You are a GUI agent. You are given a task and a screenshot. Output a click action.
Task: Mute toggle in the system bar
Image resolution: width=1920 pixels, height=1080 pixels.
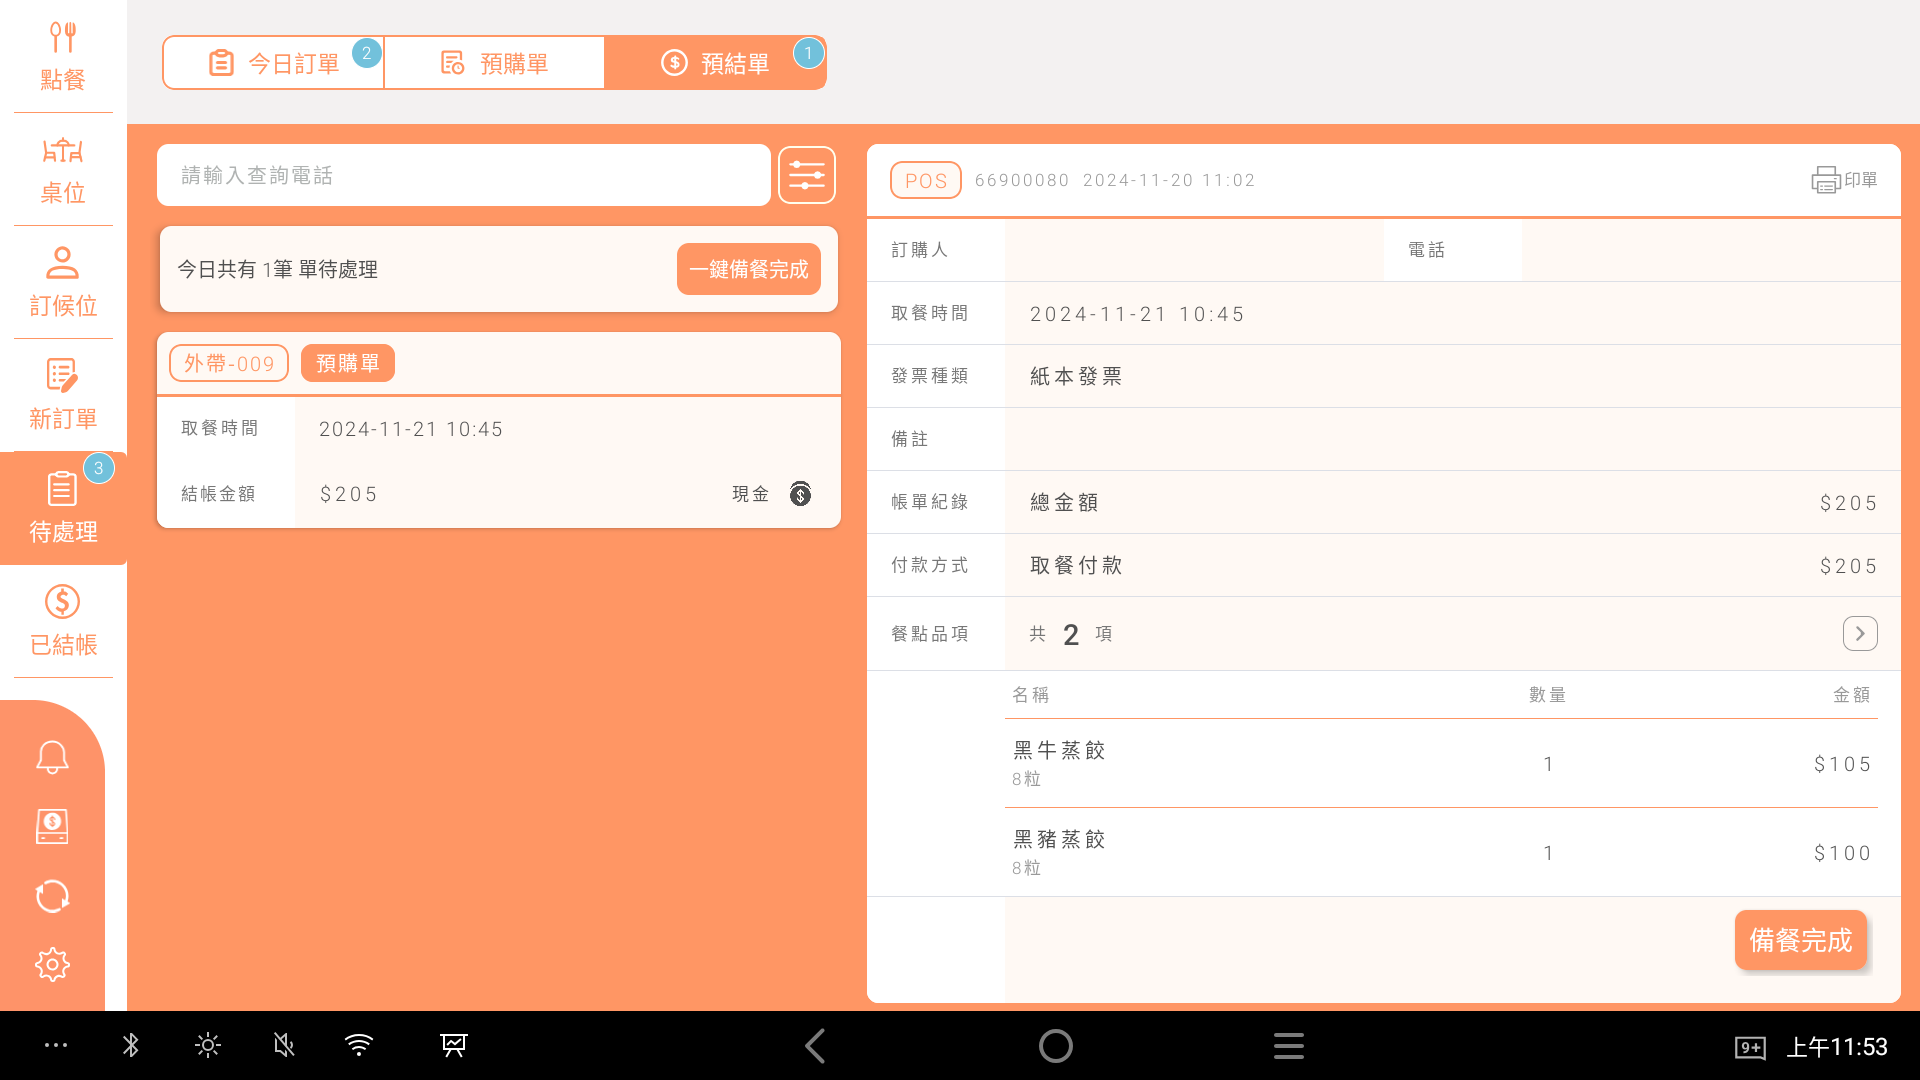[284, 1046]
